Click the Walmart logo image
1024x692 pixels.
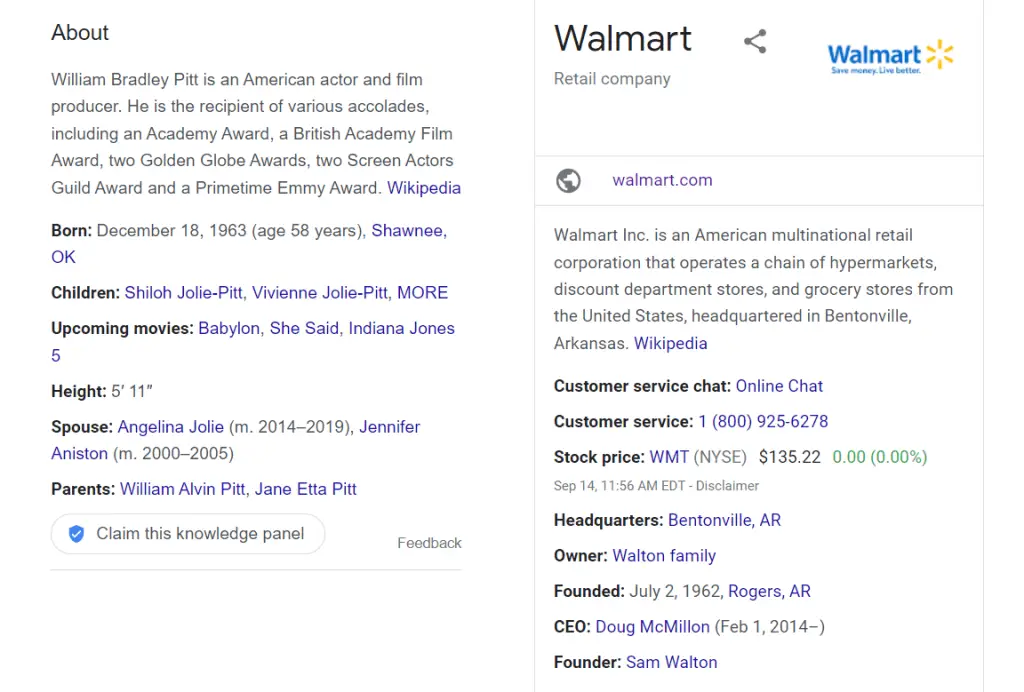click(890, 57)
